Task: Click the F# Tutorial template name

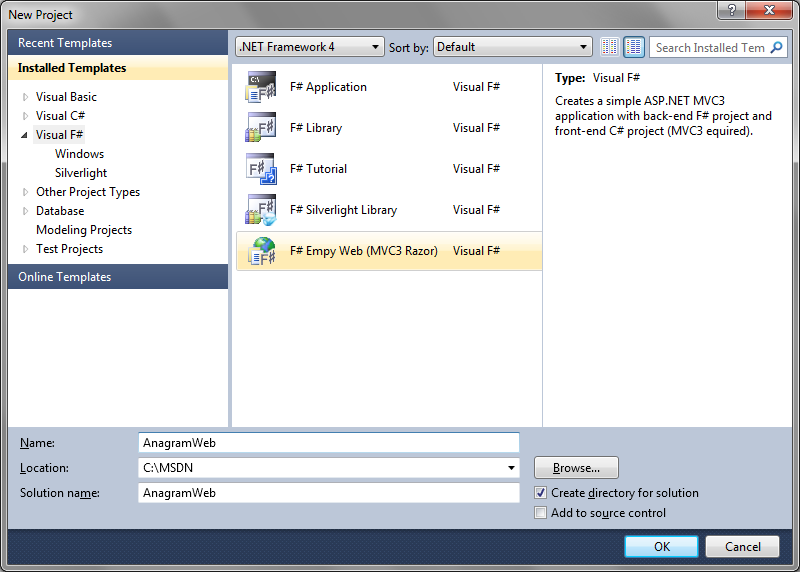Action: pyautogui.click(x=318, y=169)
